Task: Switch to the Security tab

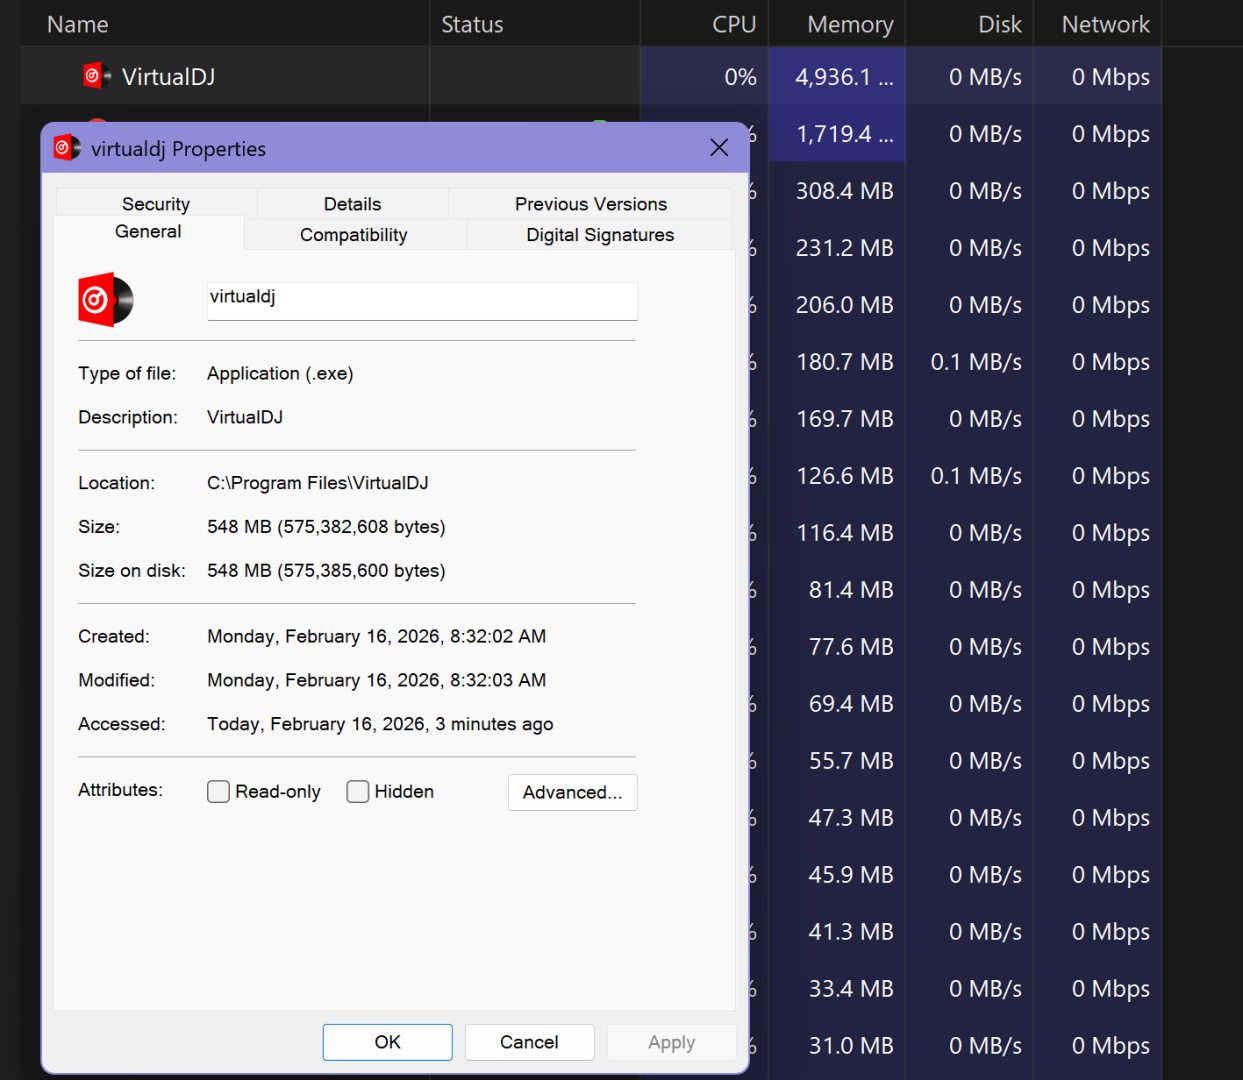Action: coord(156,204)
